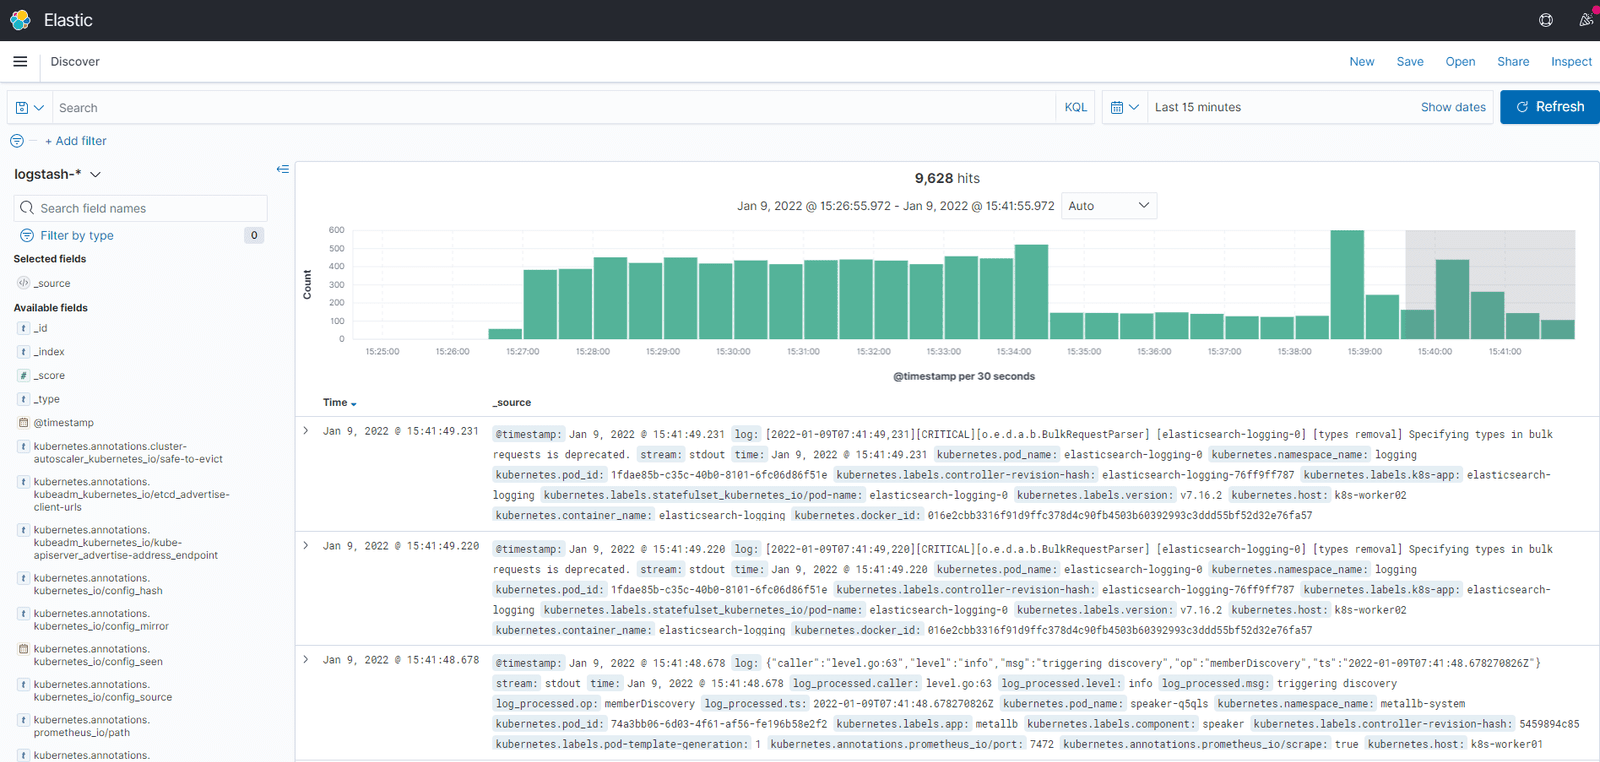Viewport: 1600px width, 762px height.
Task: Open the date quick menu calendar dropdown
Action: pyautogui.click(x=1125, y=107)
